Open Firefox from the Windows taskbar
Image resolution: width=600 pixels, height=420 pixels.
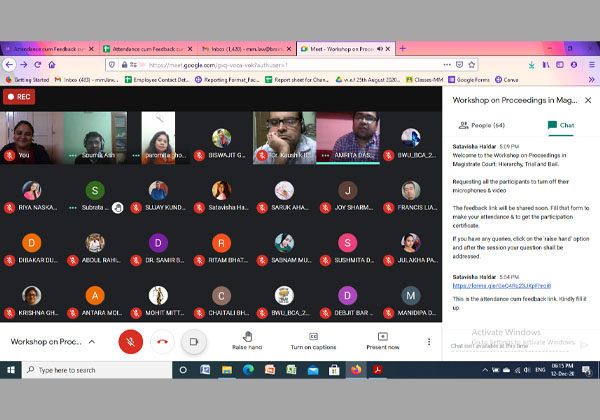355,370
